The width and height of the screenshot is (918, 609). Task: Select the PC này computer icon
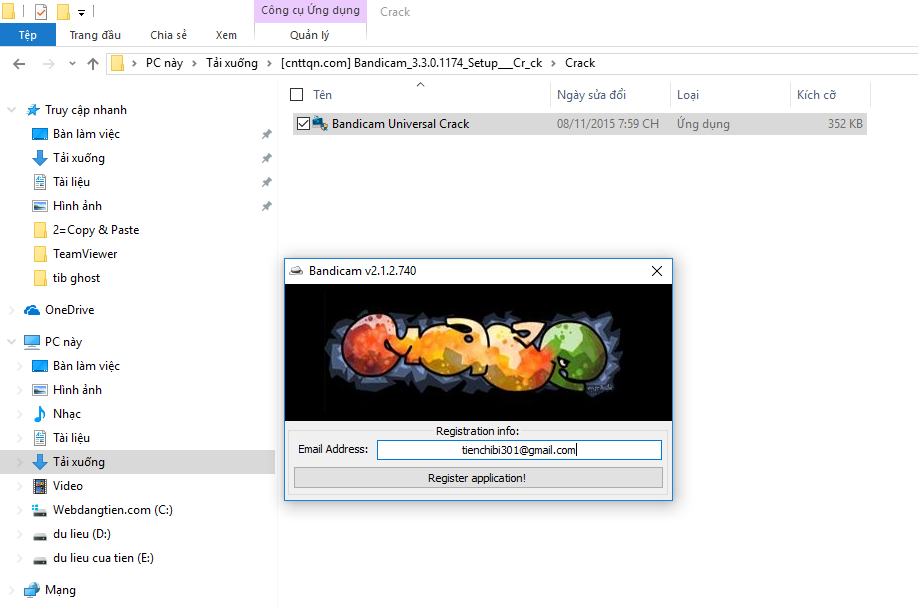click(x=32, y=341)
